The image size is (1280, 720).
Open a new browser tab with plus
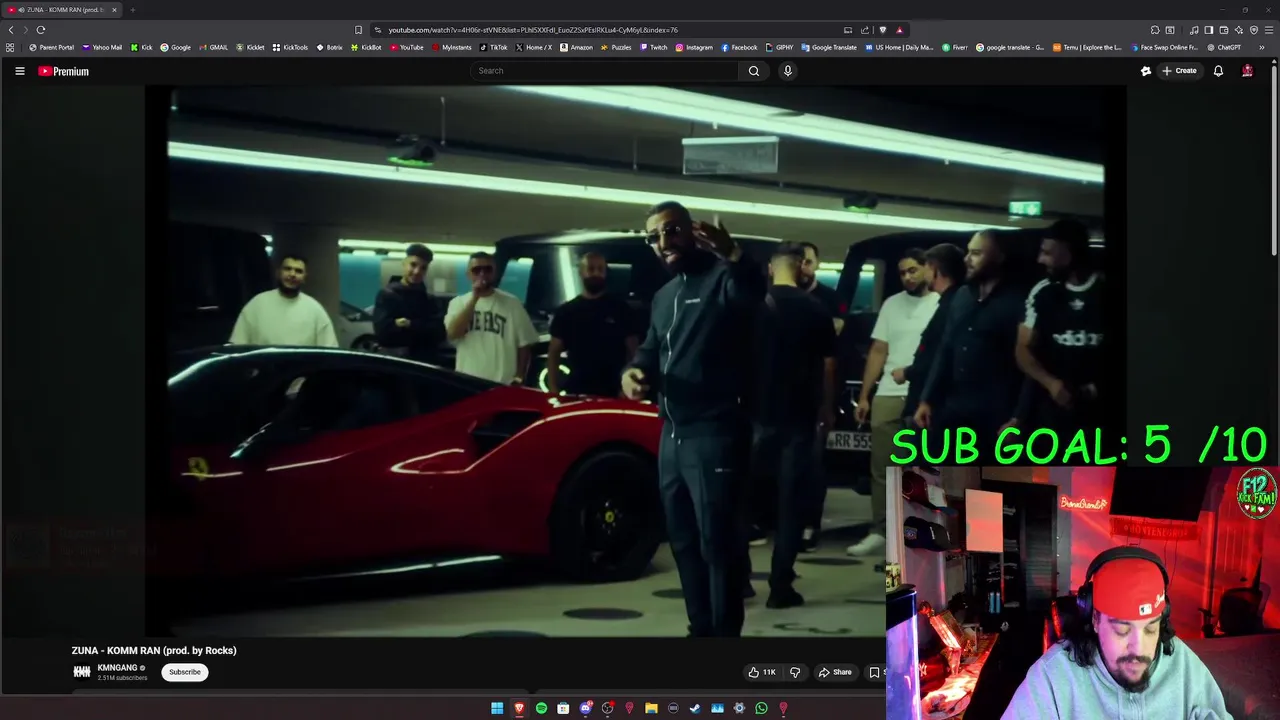(x=132, y=10)
